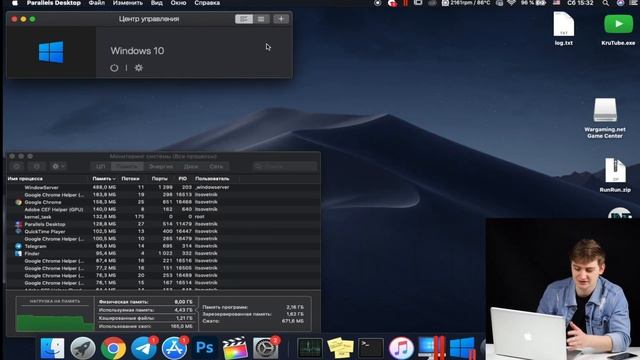Switch to the Энергия tab
The height and width of the screenshot is (360, 640).
click(x=161, y=166)
